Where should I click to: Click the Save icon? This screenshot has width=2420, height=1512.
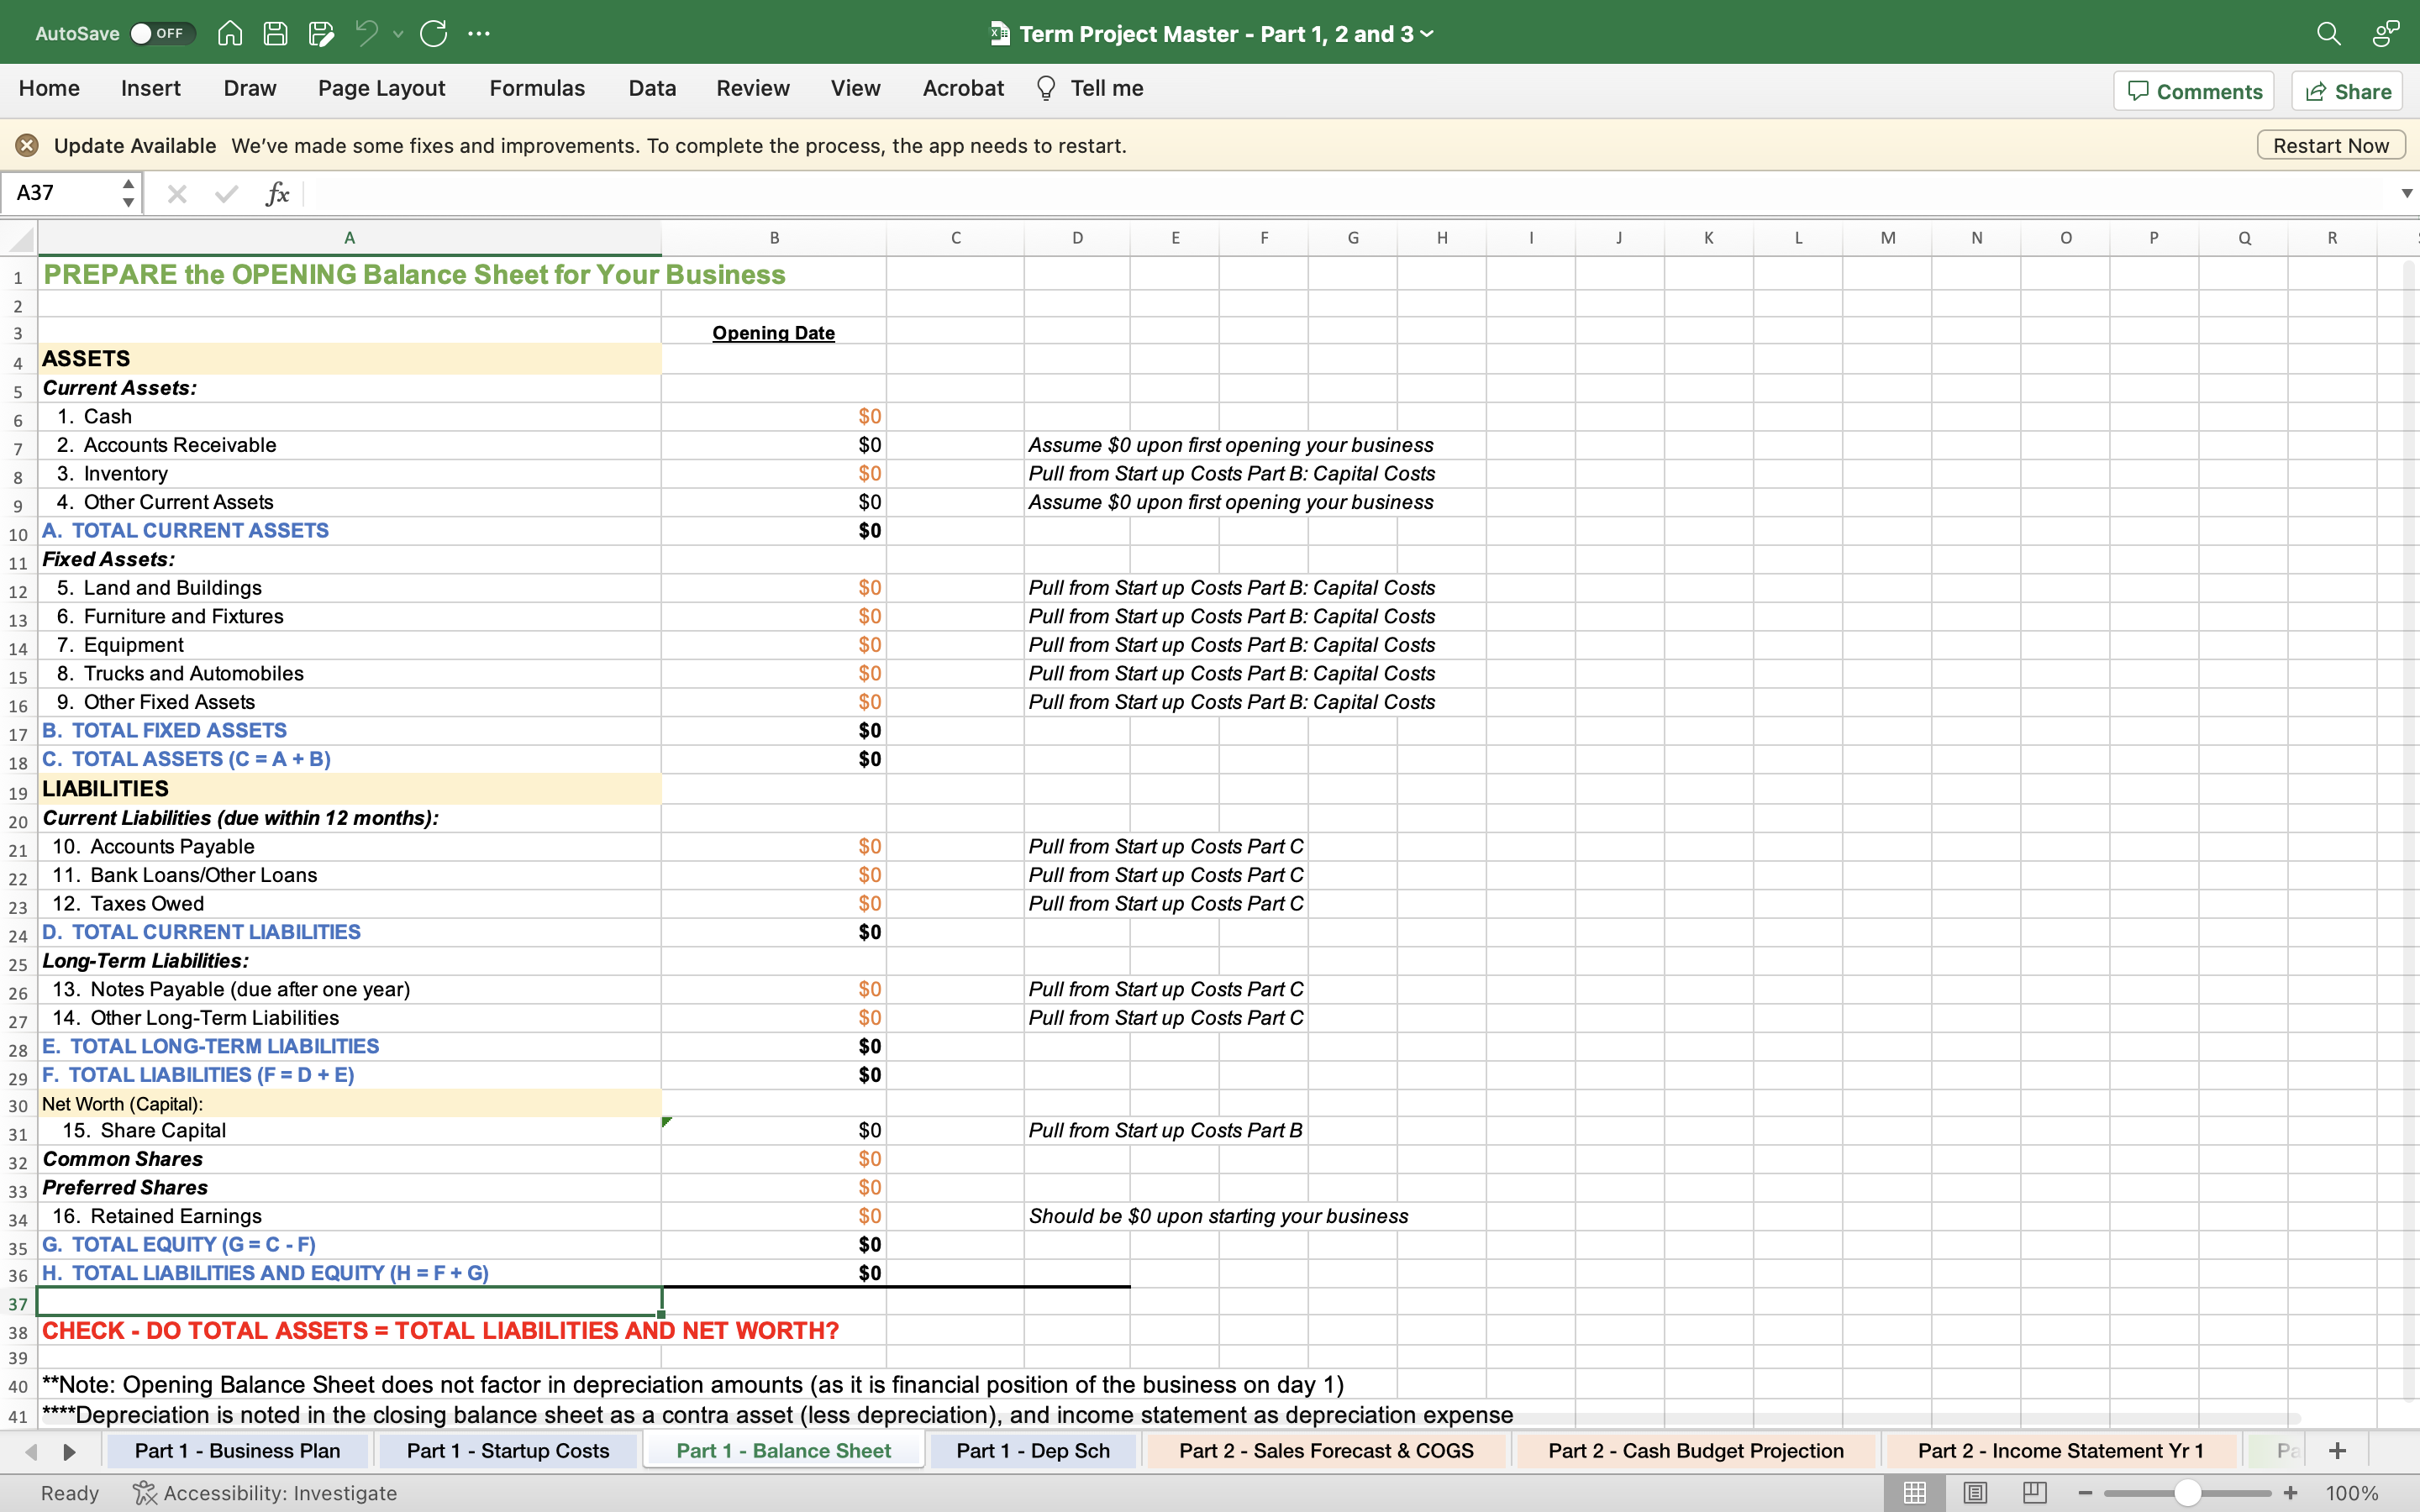[275, 33]
